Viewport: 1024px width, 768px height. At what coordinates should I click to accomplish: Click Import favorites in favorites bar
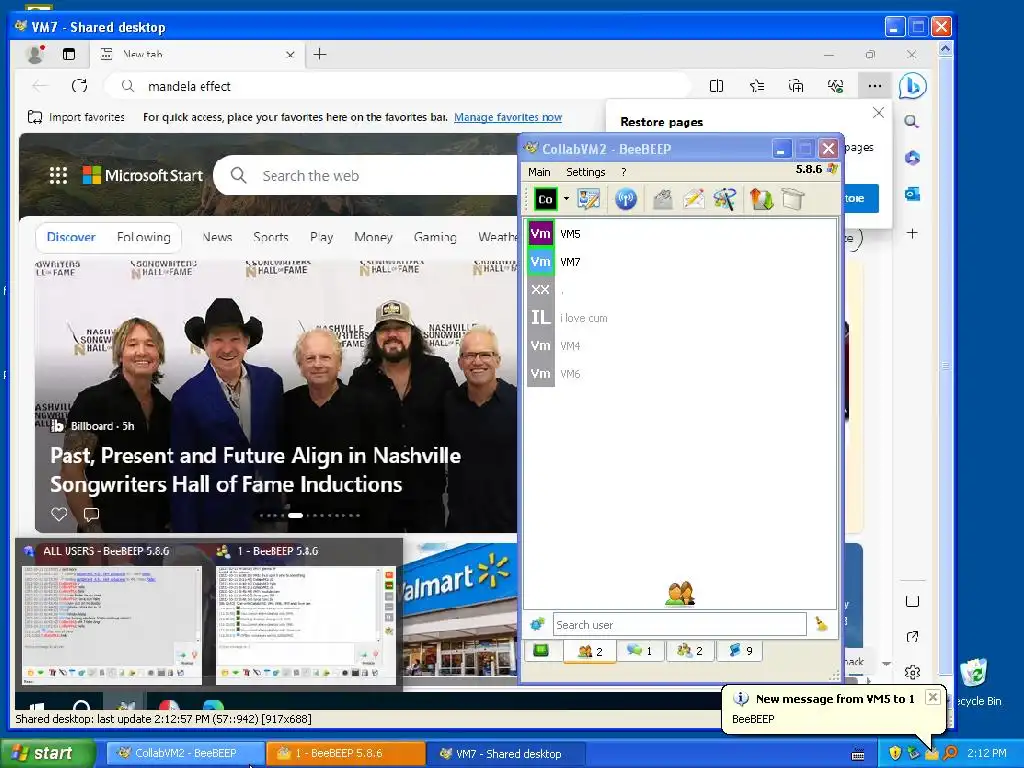pyautogui.click(x=76, y=117)
